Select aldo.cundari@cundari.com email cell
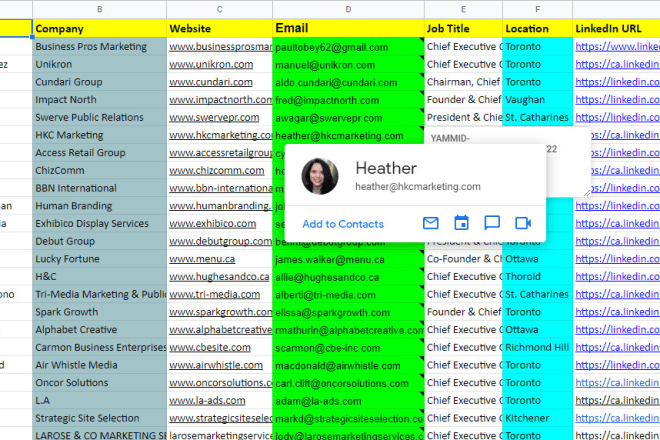Viewport: 660px width, 440px height. point(348,82)
